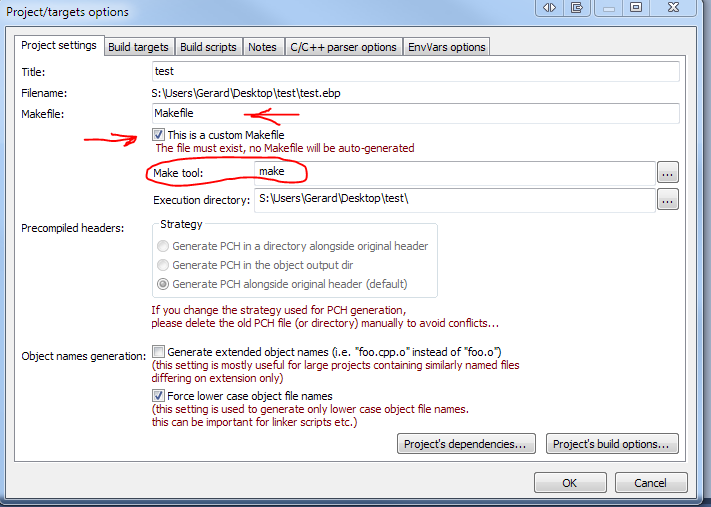Click the 'Object names generation:' label
711x507 pixels.
point(84,356)
